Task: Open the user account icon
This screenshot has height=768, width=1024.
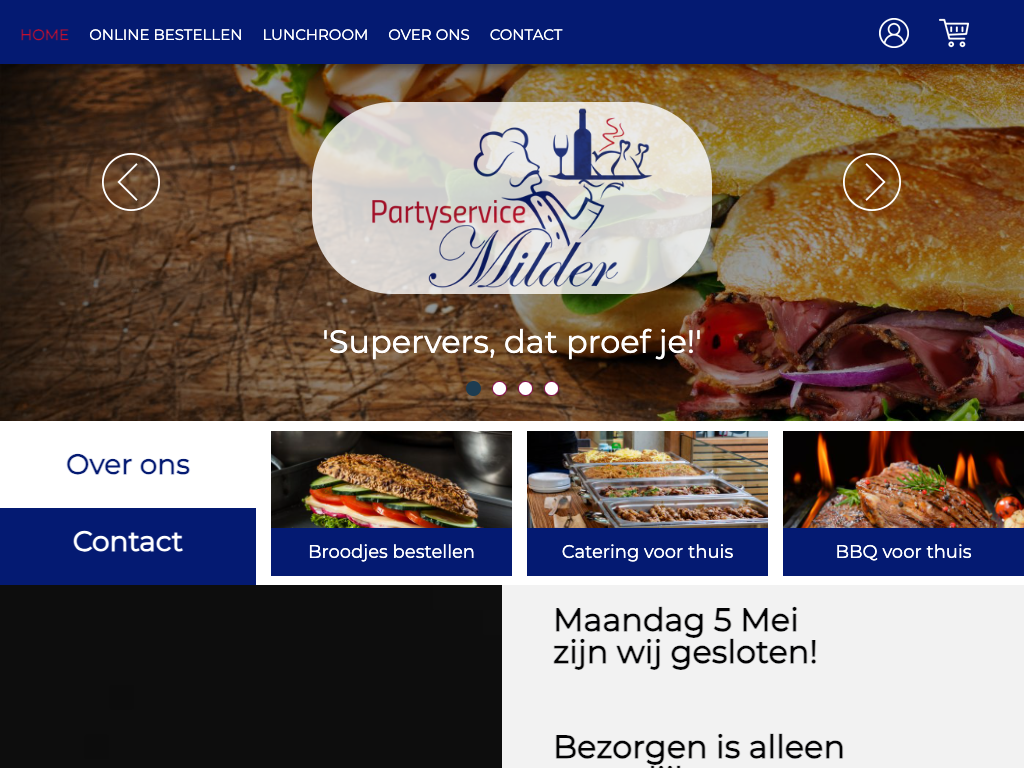Action: tap(893, 33)
